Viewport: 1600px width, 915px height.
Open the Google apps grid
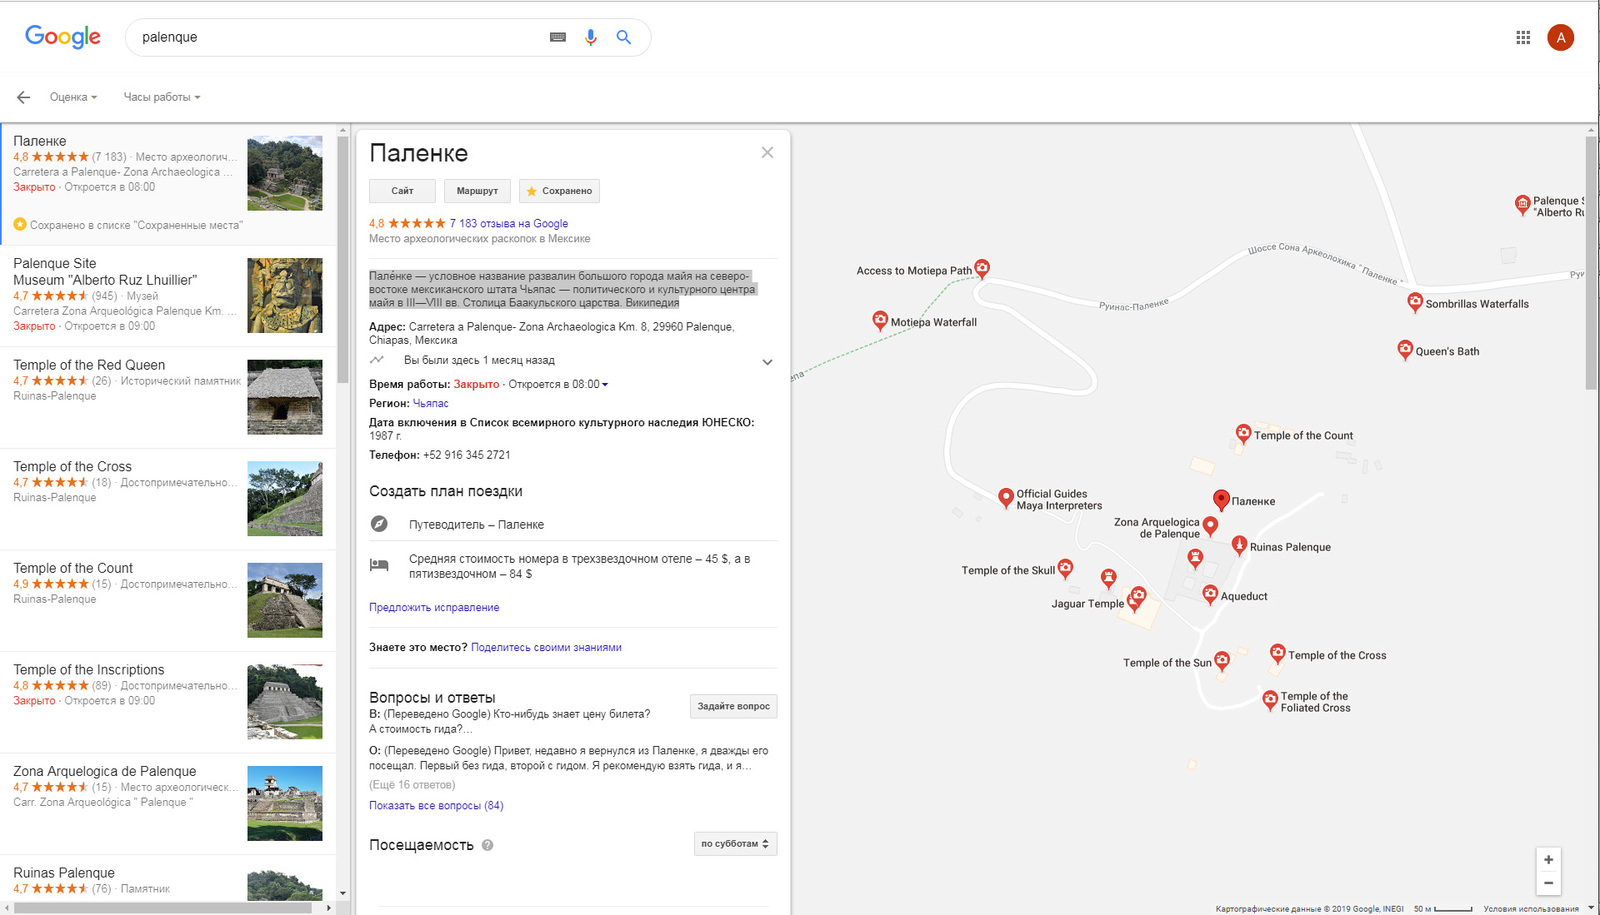(1523, 37)
